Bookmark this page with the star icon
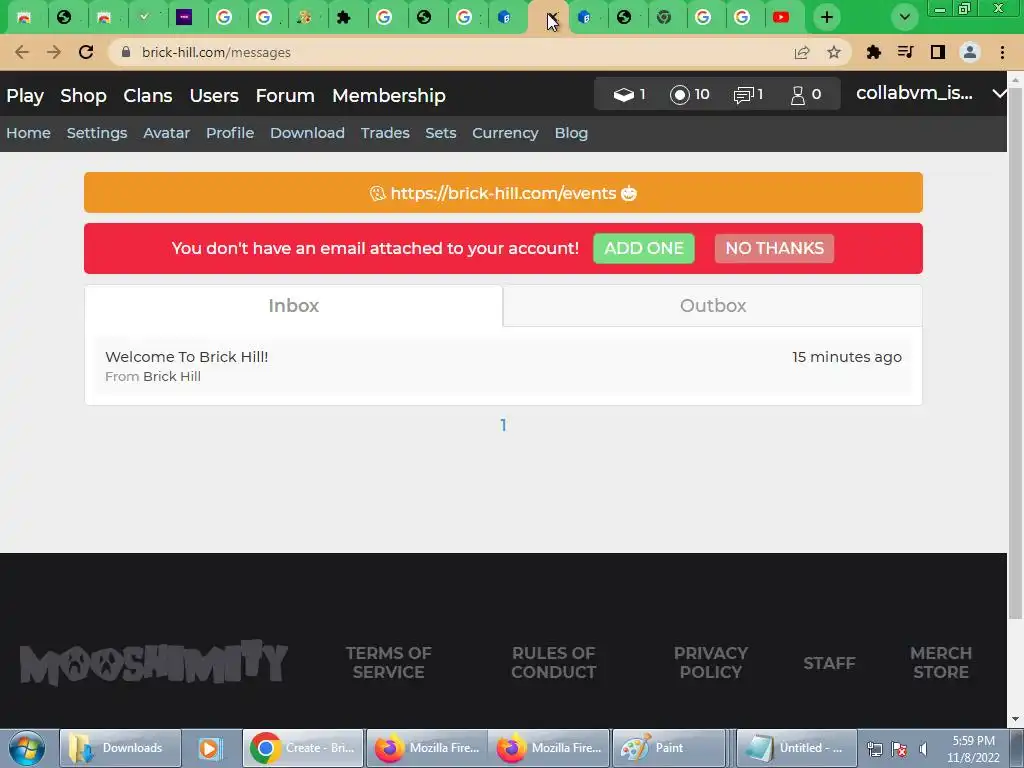 click(834, 52)
